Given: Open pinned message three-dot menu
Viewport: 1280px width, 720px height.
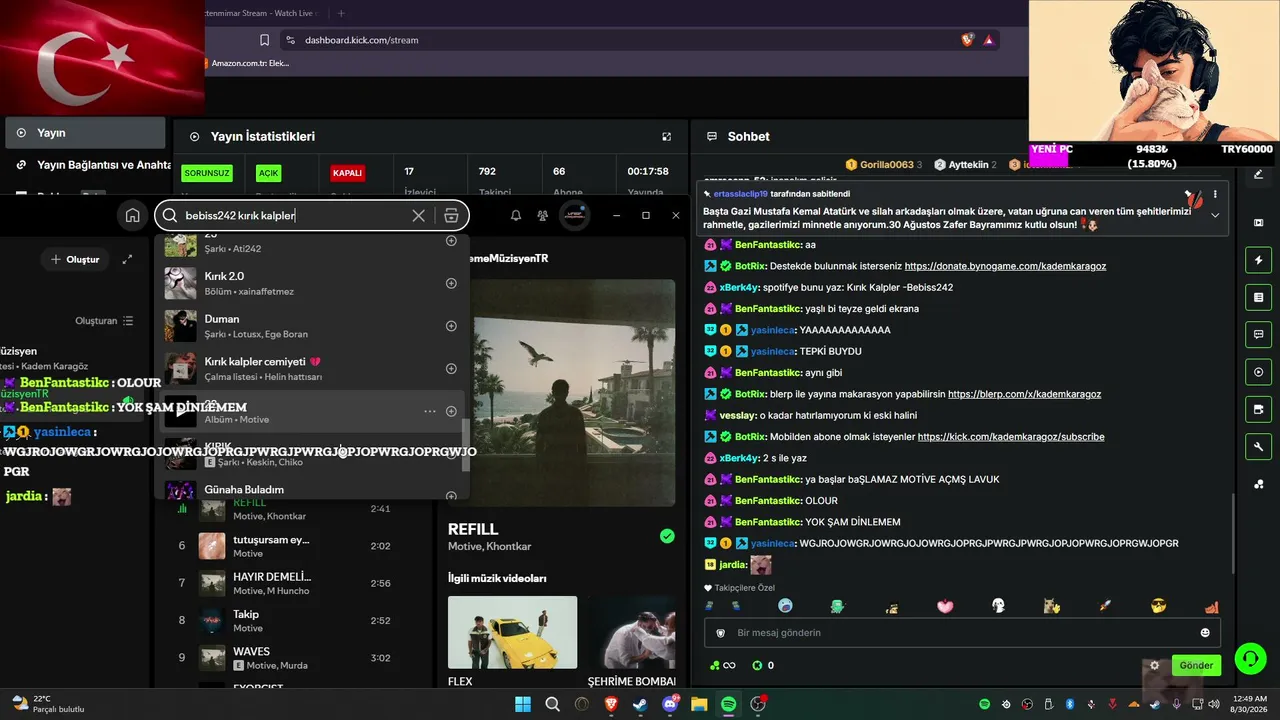Looking at the screenshot, I should point(1215,194).
